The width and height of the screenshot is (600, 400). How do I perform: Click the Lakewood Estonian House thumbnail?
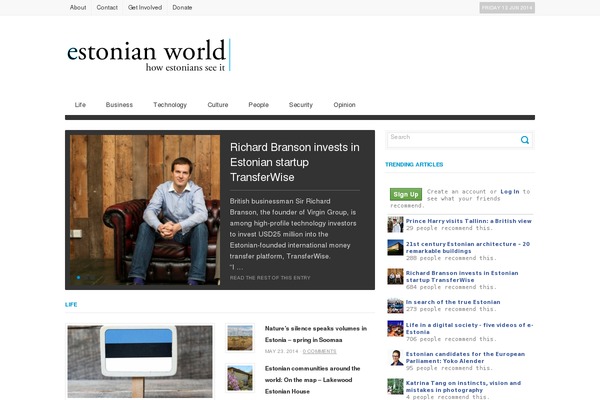click(240, 378)
